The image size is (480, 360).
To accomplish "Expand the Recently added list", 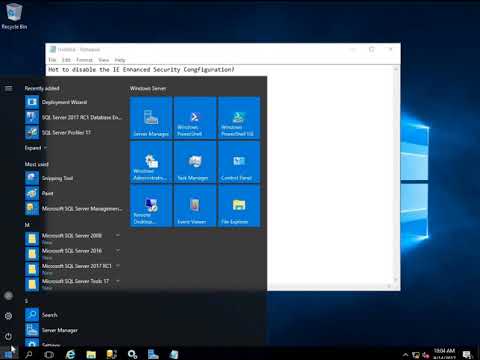I will click(x=36, y=148).
